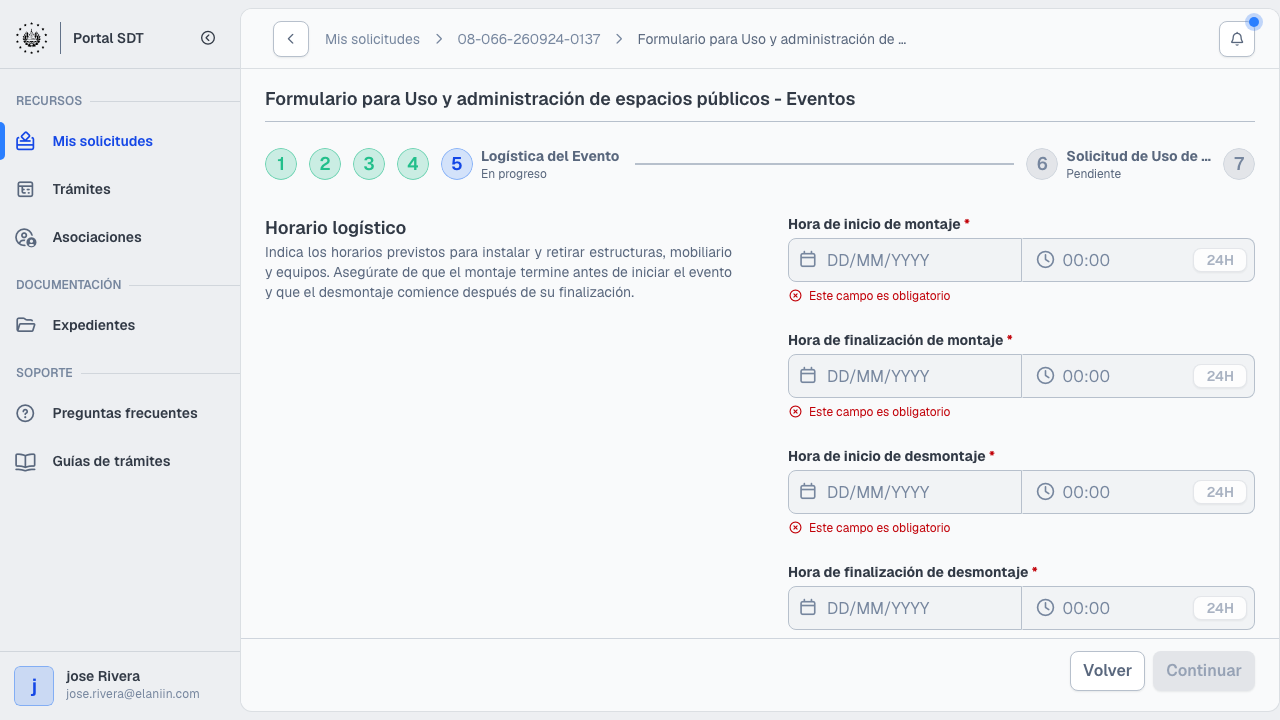Click jose.rivera@elaniin.com user email
This screenshot has width=1280, height=720.
coord(133,694)
